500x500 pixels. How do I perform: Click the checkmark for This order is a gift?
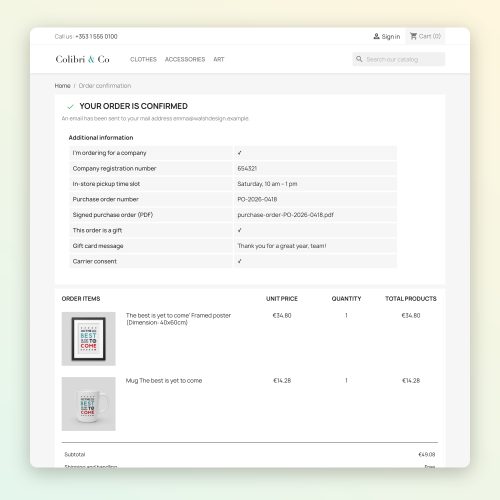(239, 230)
